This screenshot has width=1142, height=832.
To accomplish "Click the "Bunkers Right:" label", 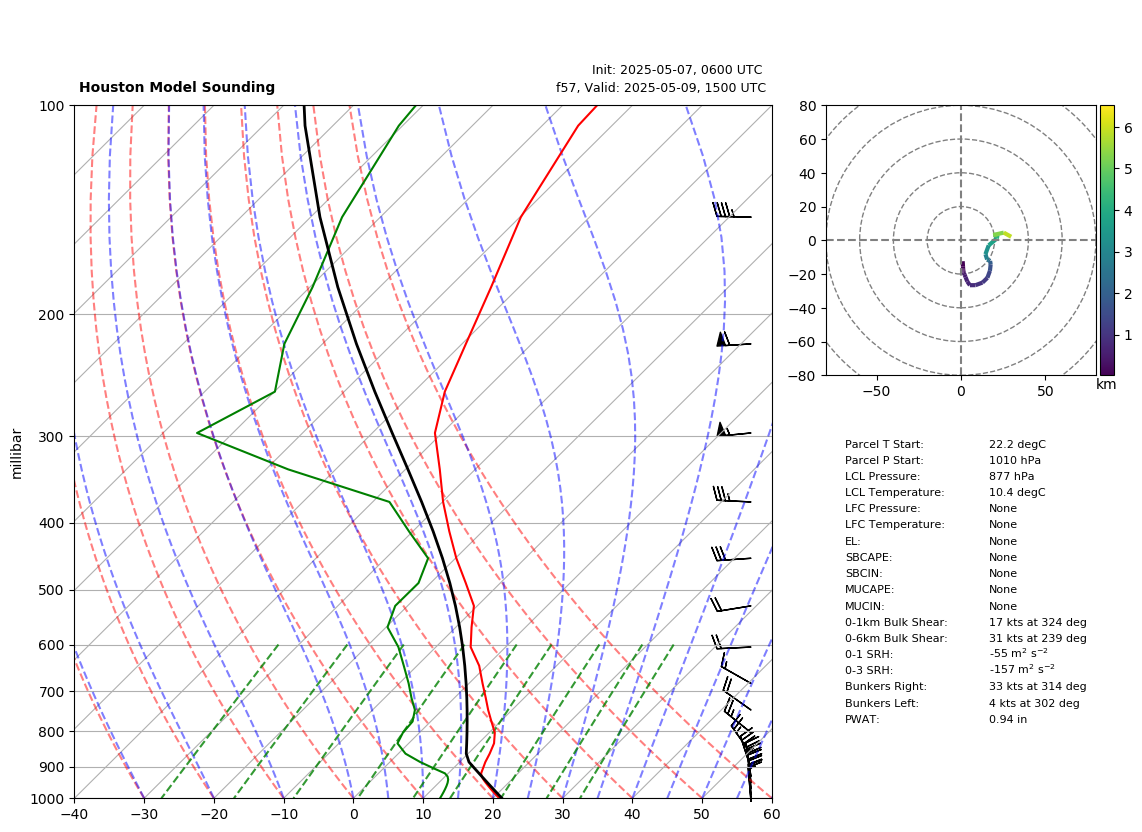I will click(886, 686).
